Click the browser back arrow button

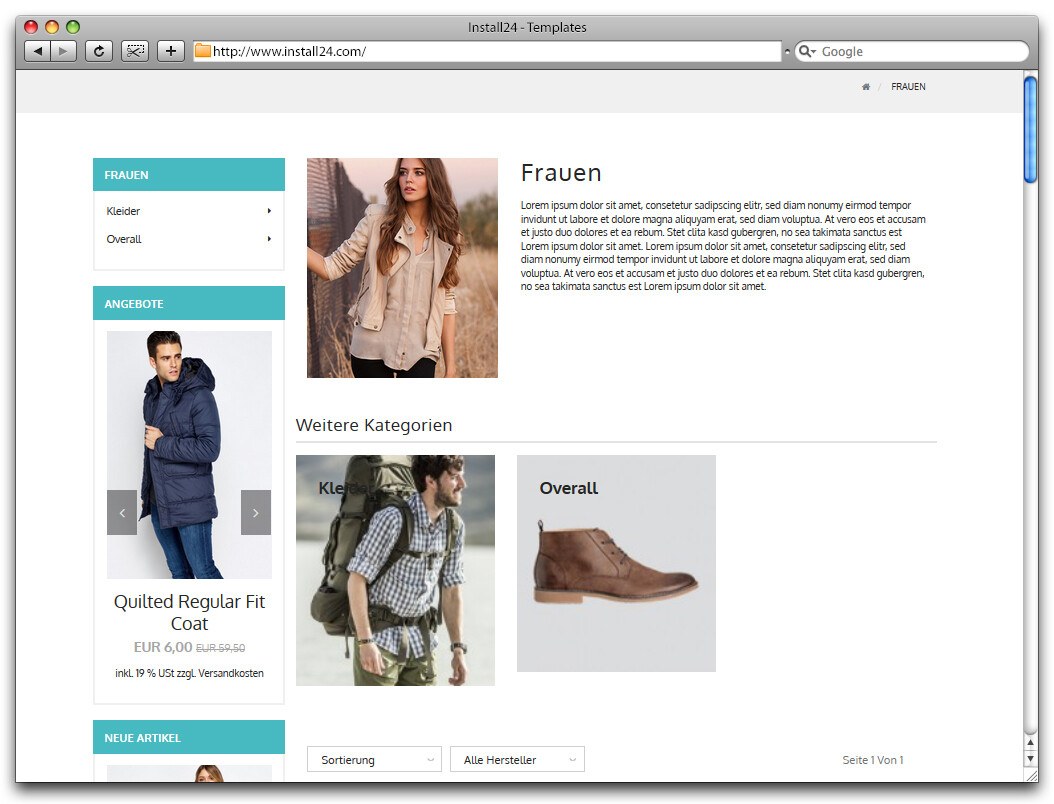click(x=37, y=51)
